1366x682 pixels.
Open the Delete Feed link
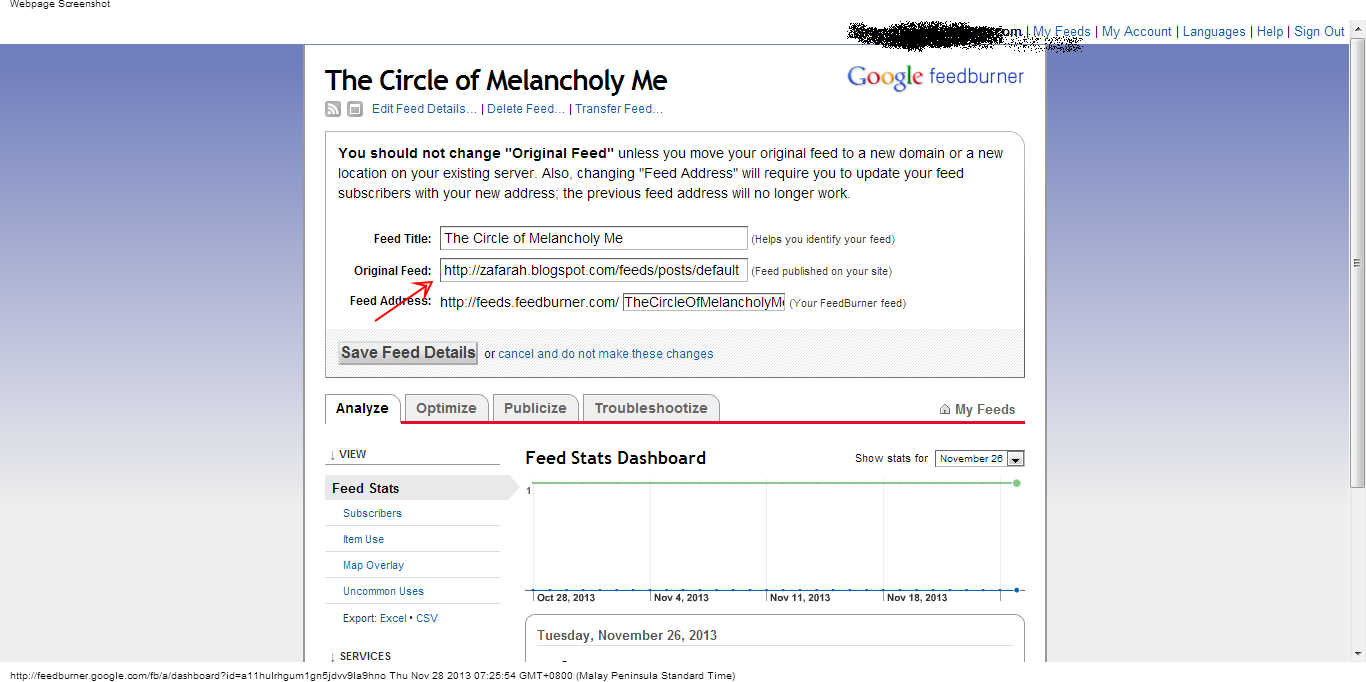tap(526, 109)
